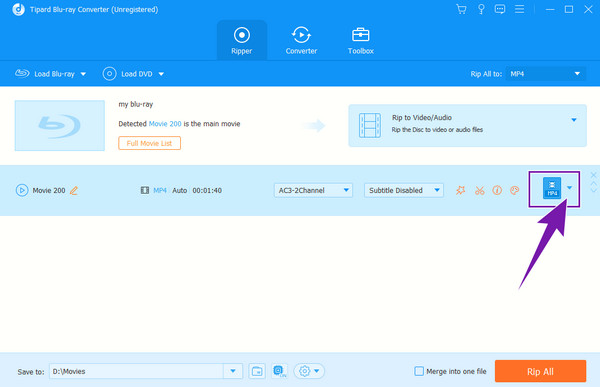The image size is (600, 387).
Task: Open the Full Movie List
Action: [x=150, y=143]
